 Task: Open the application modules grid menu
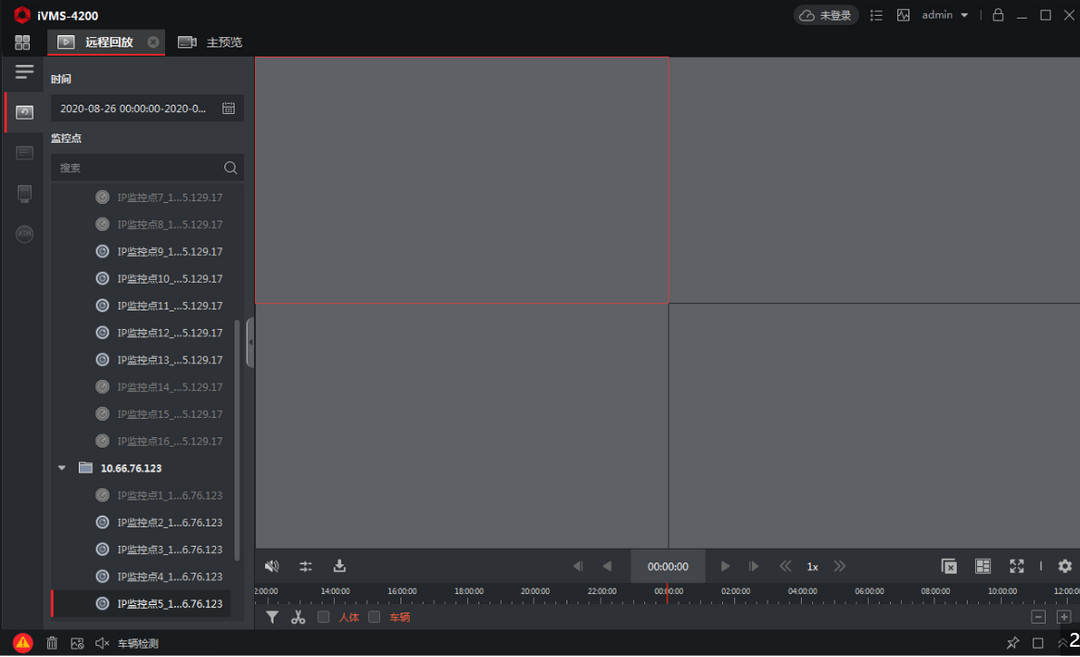pos(21,41)
